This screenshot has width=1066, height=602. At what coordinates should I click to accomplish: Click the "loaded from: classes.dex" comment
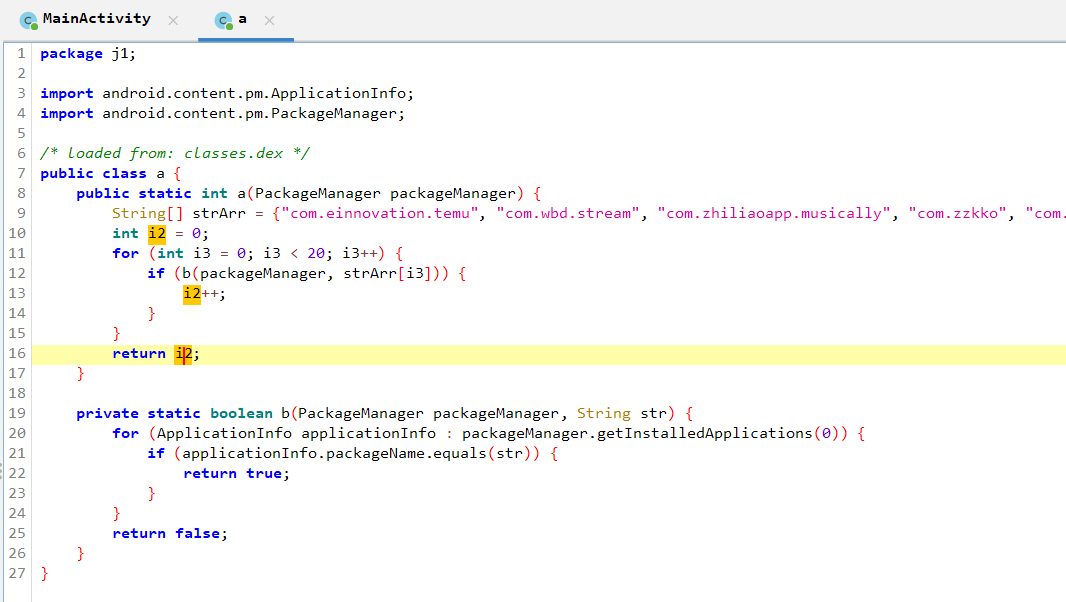pos(175,153)
